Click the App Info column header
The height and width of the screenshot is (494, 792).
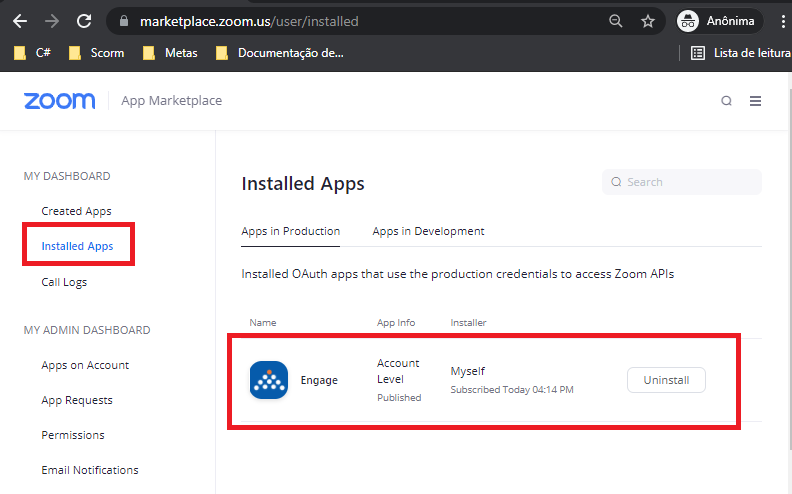point(396,322)
